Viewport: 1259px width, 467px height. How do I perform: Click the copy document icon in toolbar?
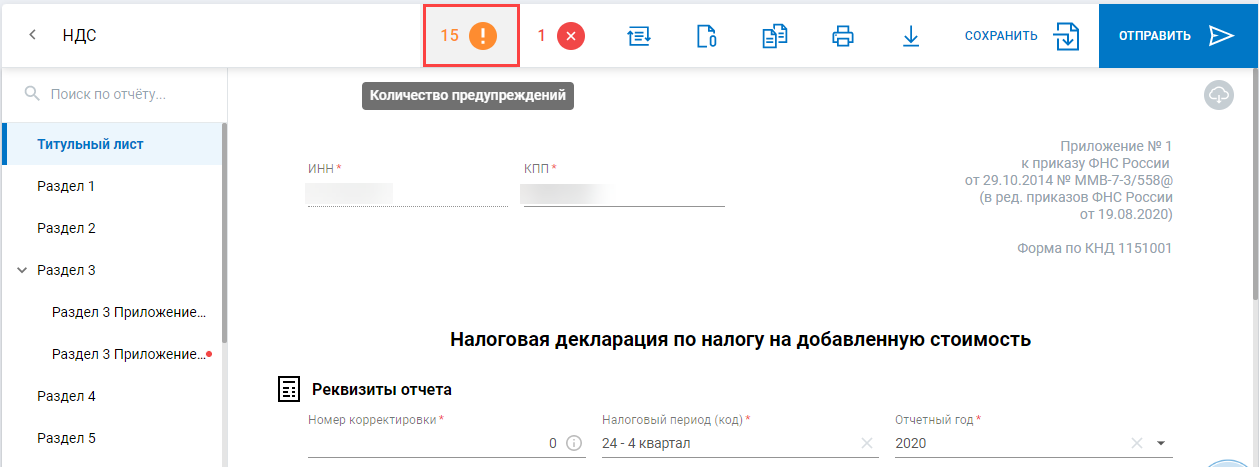tap(774, 36)
